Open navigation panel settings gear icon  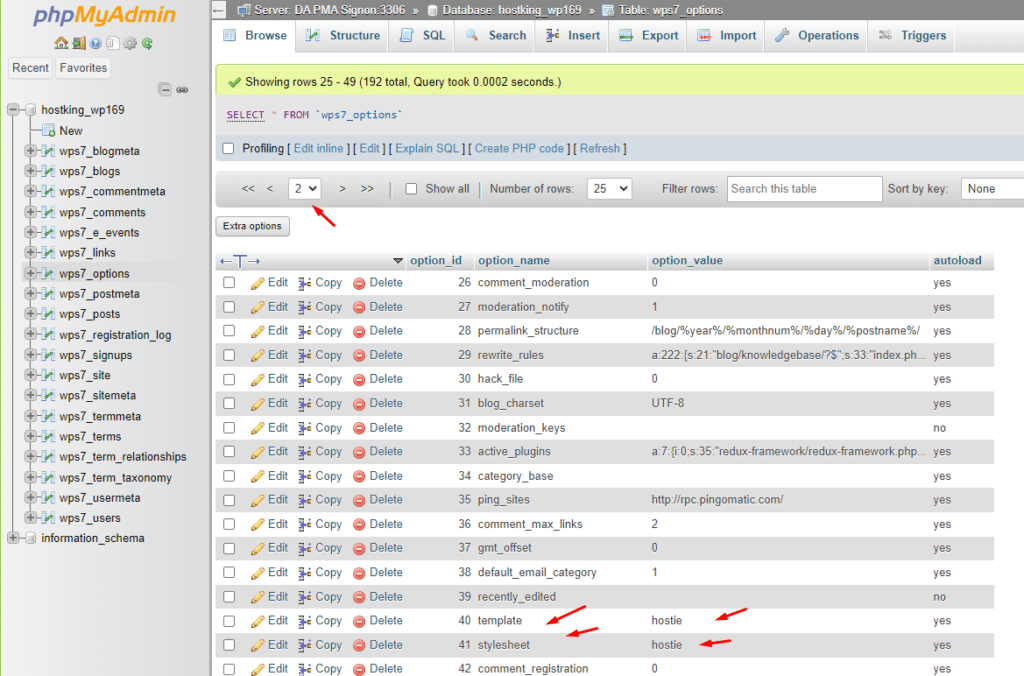[130, 43]
